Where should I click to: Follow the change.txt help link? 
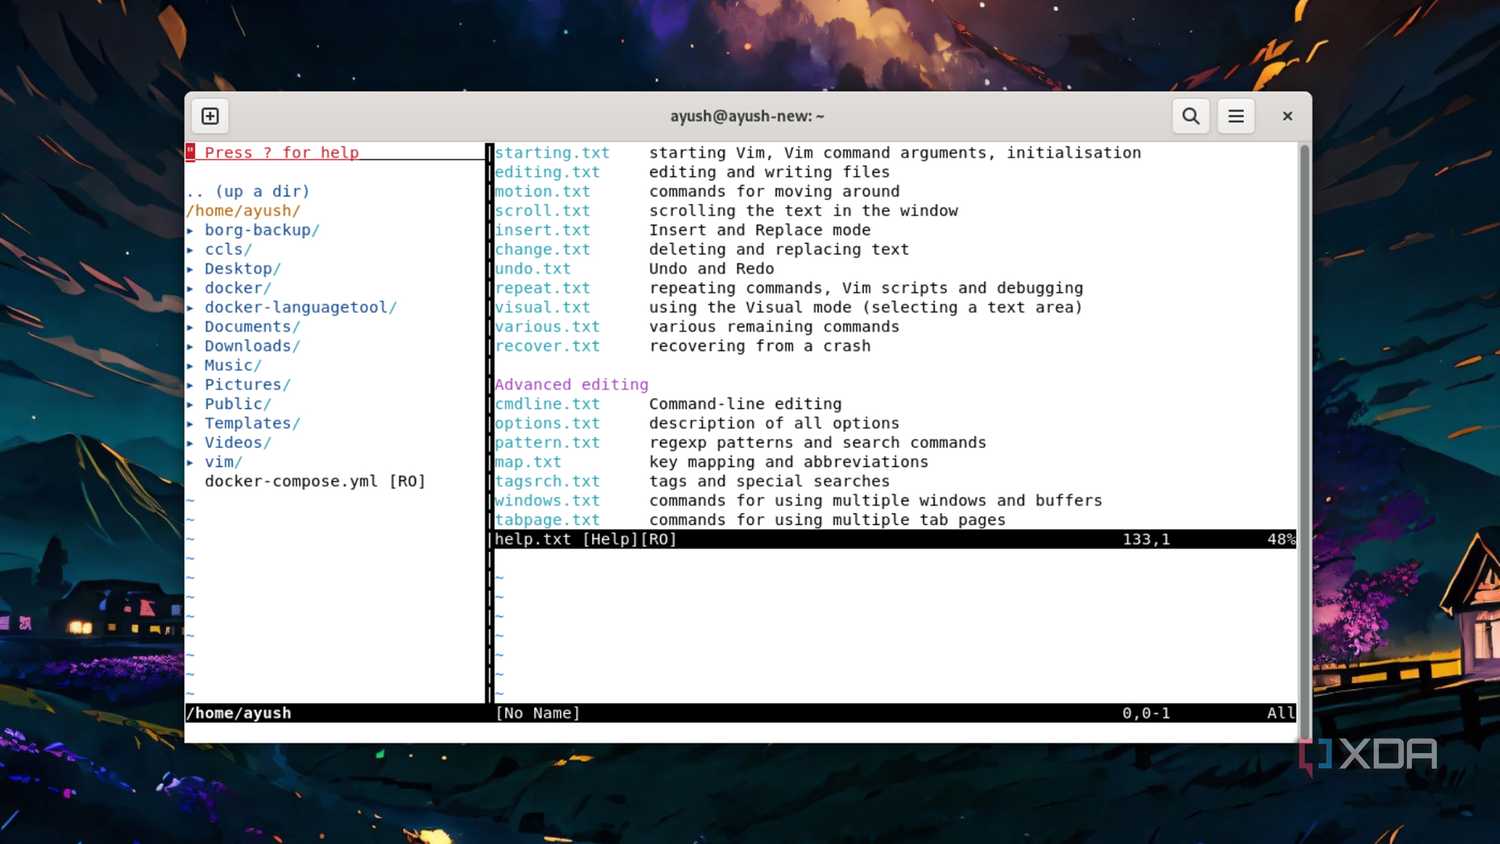[542, 249]
